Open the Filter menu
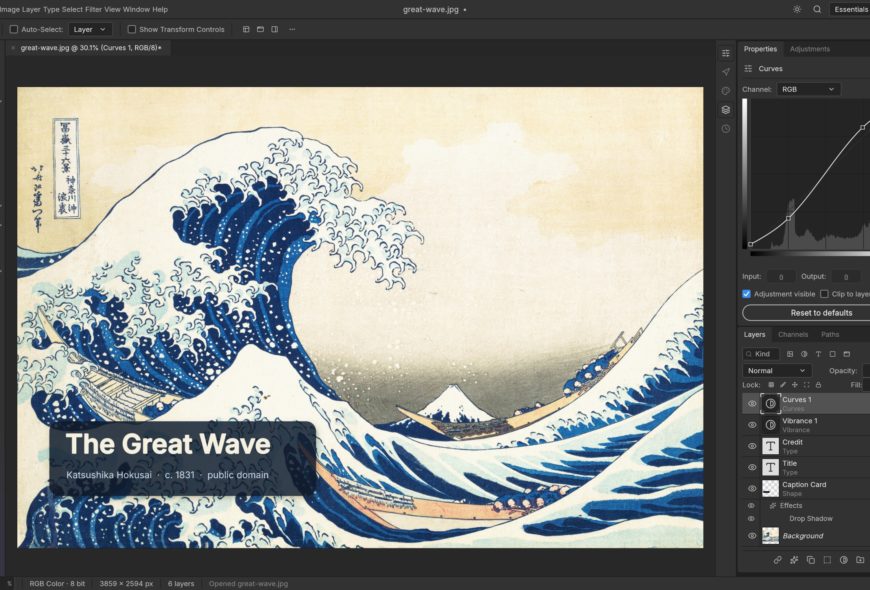The image size is (870, 590). click(x=93, y=9)
